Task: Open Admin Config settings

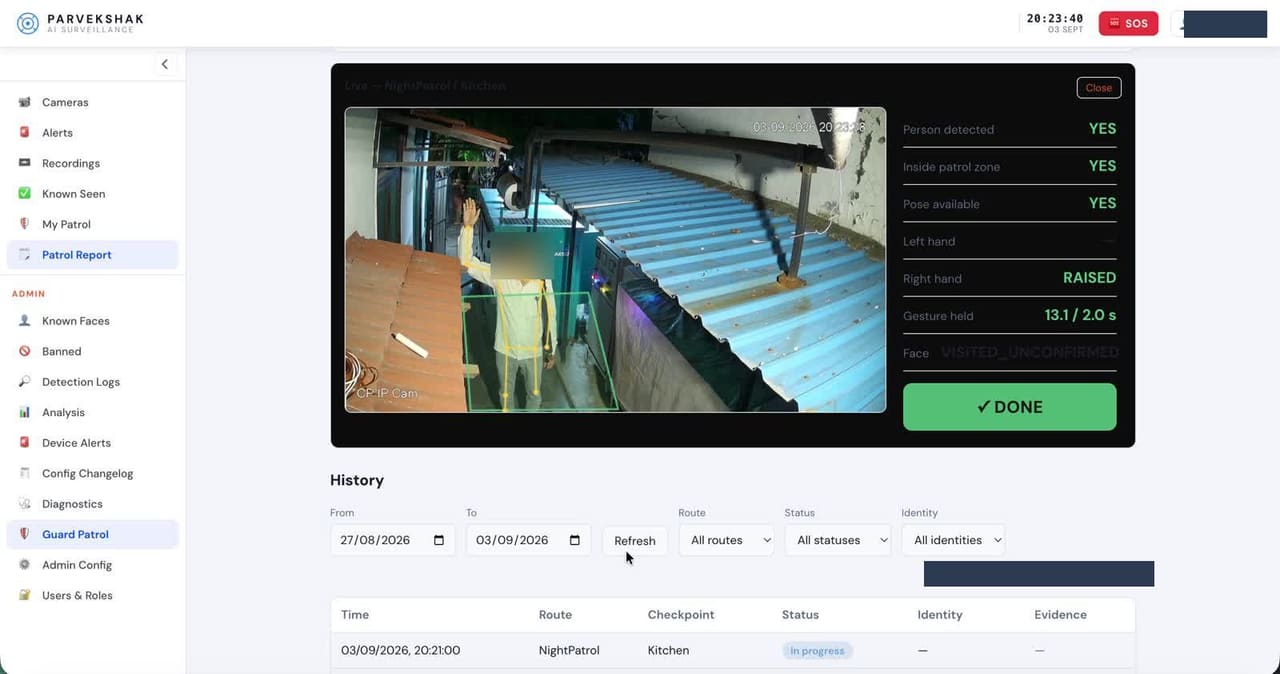Action: pos(92,565)
